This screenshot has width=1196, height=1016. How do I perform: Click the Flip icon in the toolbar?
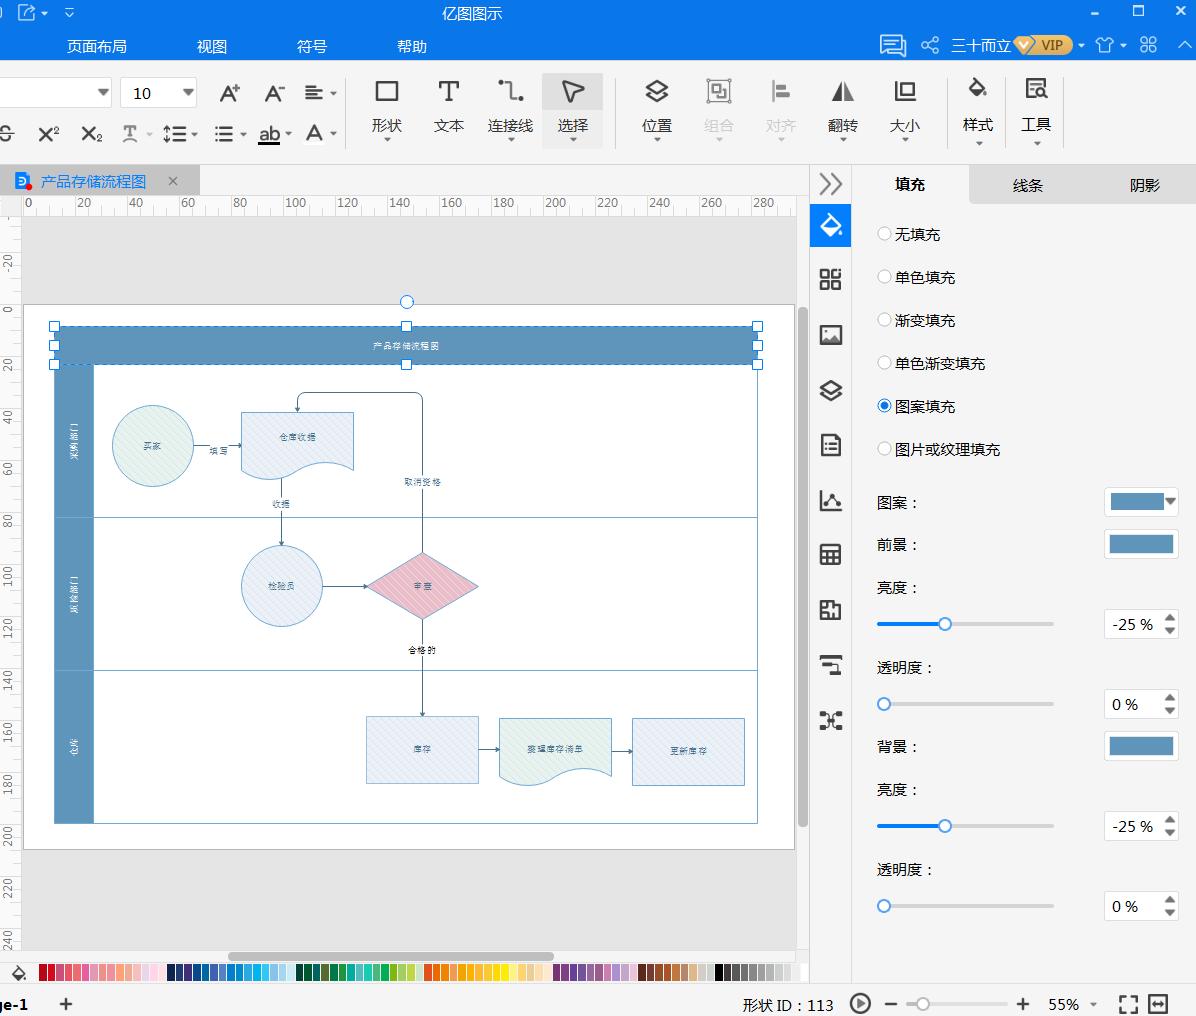[842, 106]
